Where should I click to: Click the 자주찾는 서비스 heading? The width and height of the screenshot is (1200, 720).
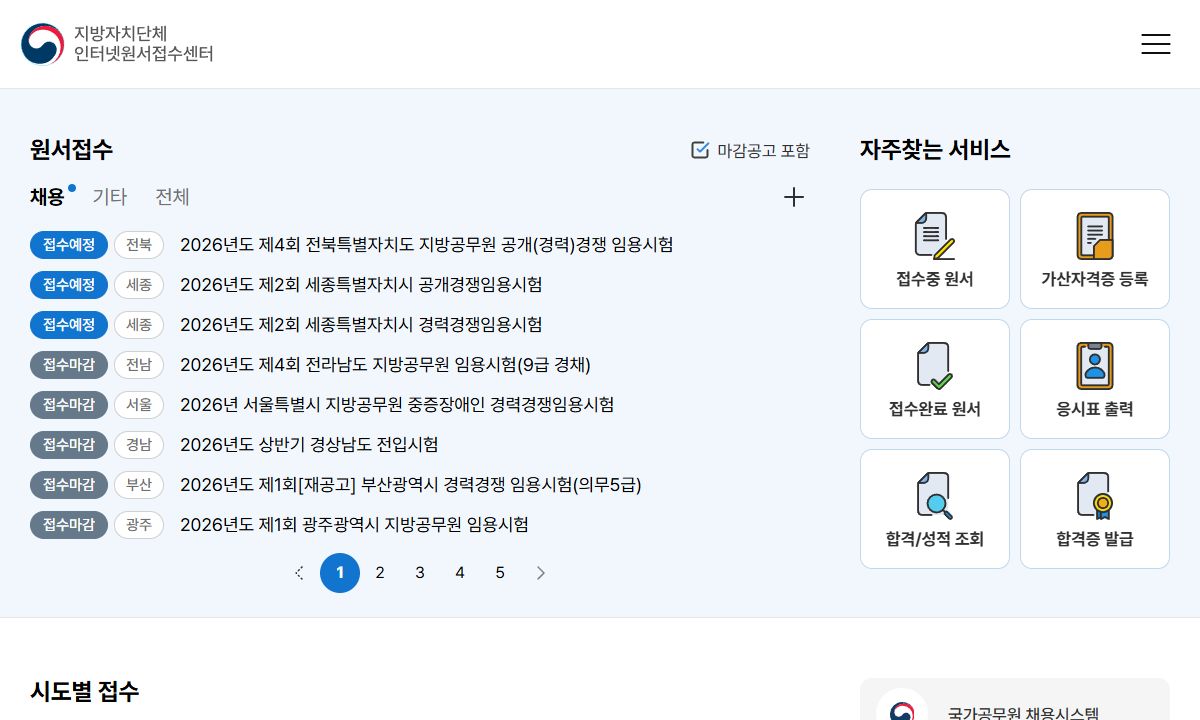[935, 150]
